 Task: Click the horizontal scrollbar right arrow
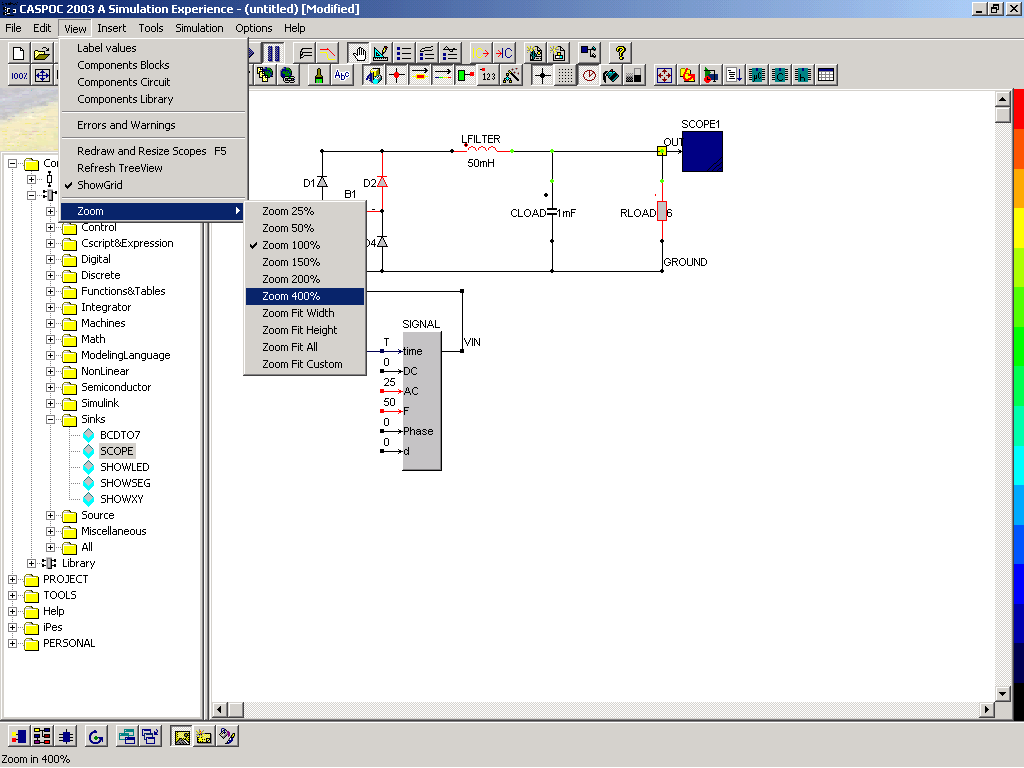pos(987,710)
